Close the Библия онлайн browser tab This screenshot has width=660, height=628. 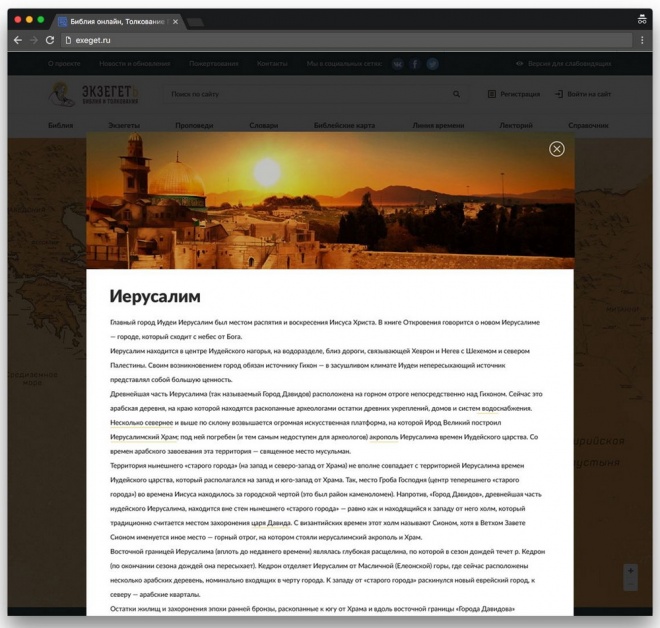point(176,21)
